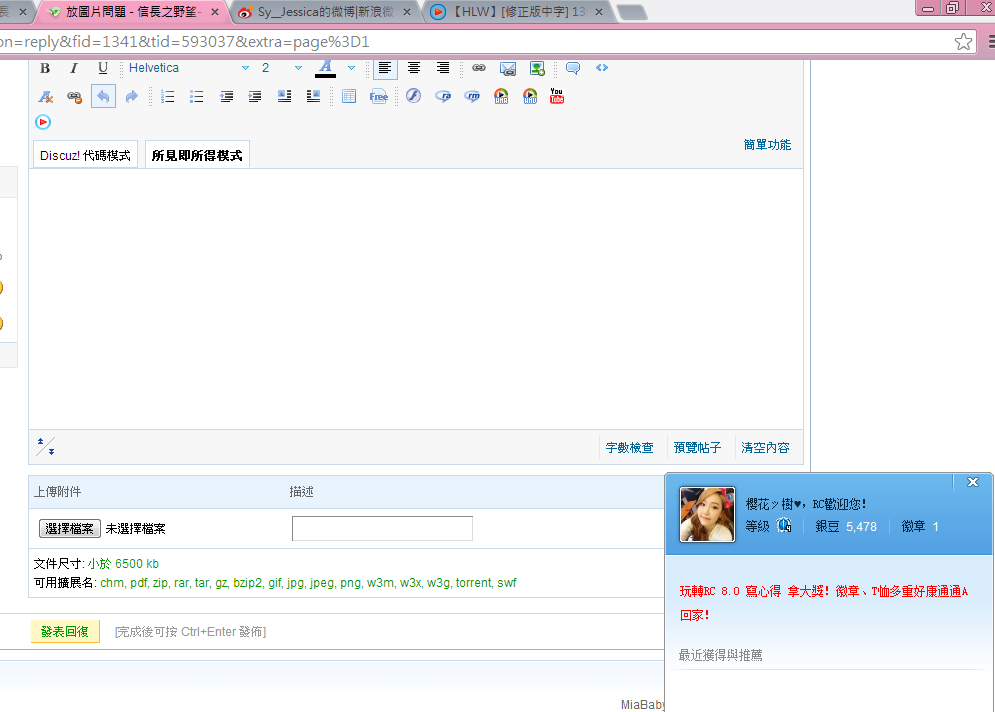
Task: Expand the font color picker arrow
Action: point(351,68)
